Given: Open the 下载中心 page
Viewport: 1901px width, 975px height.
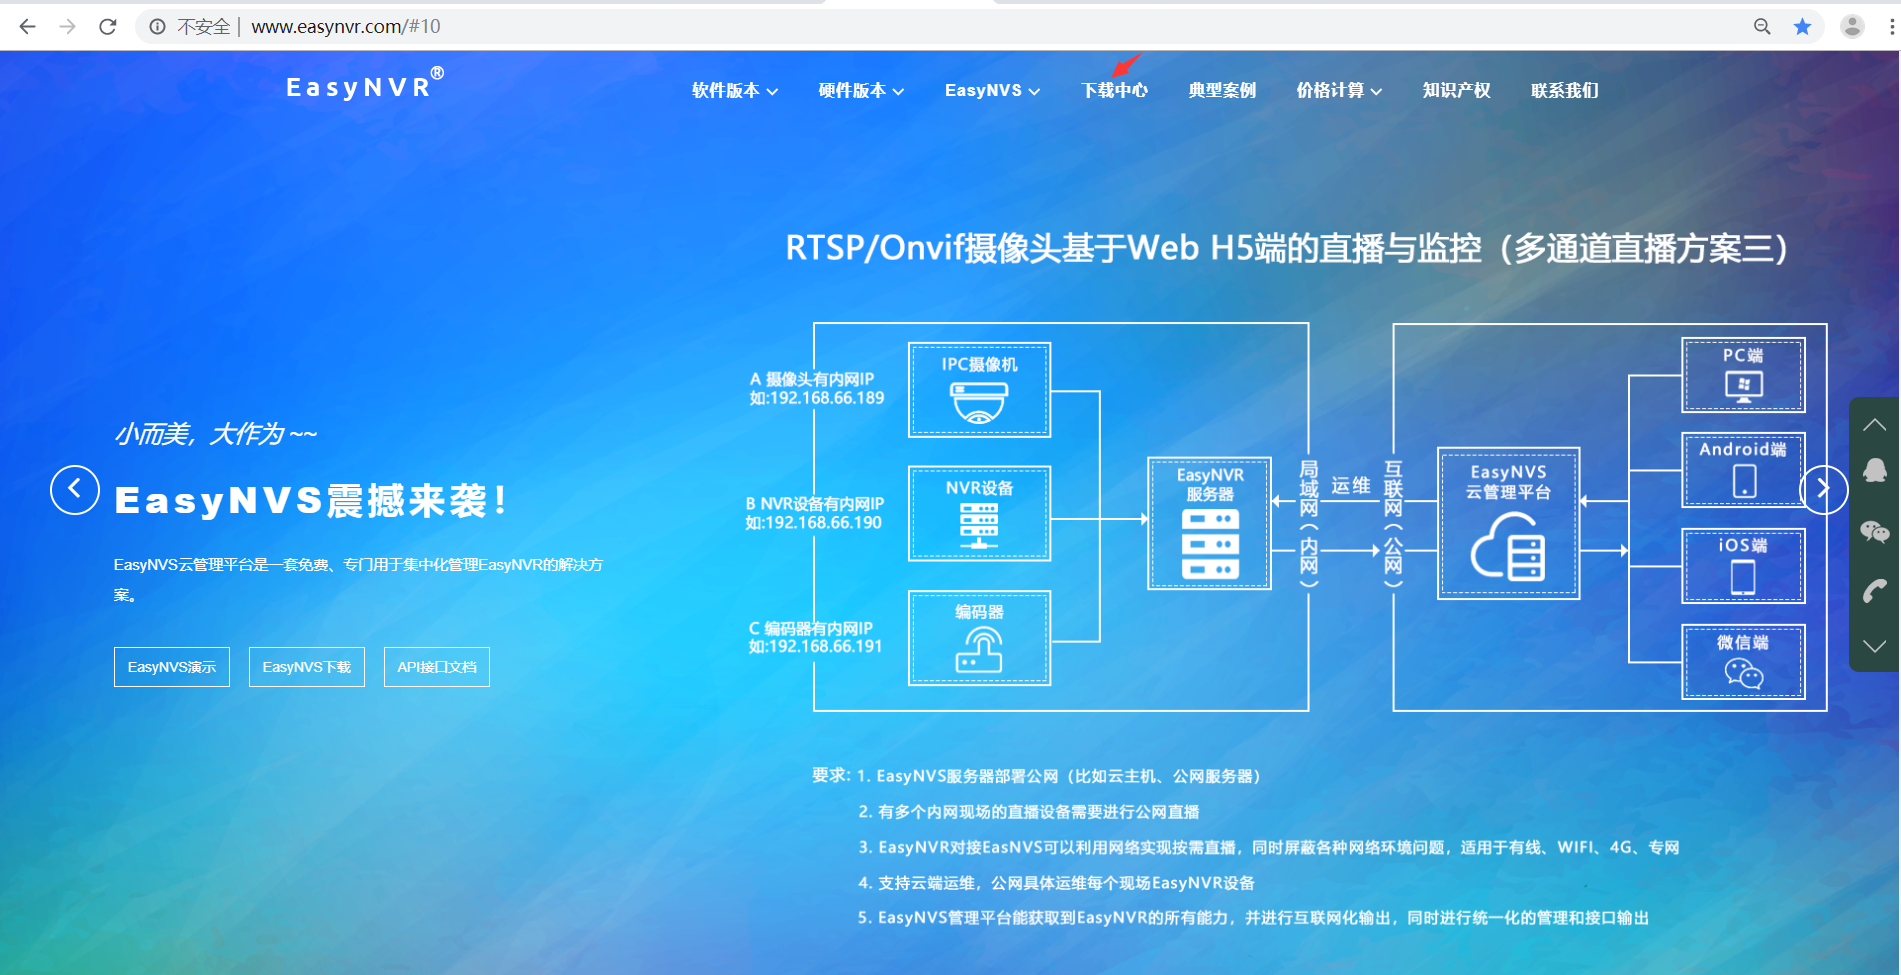Looking at the screenshot, I should (1114, 90).
